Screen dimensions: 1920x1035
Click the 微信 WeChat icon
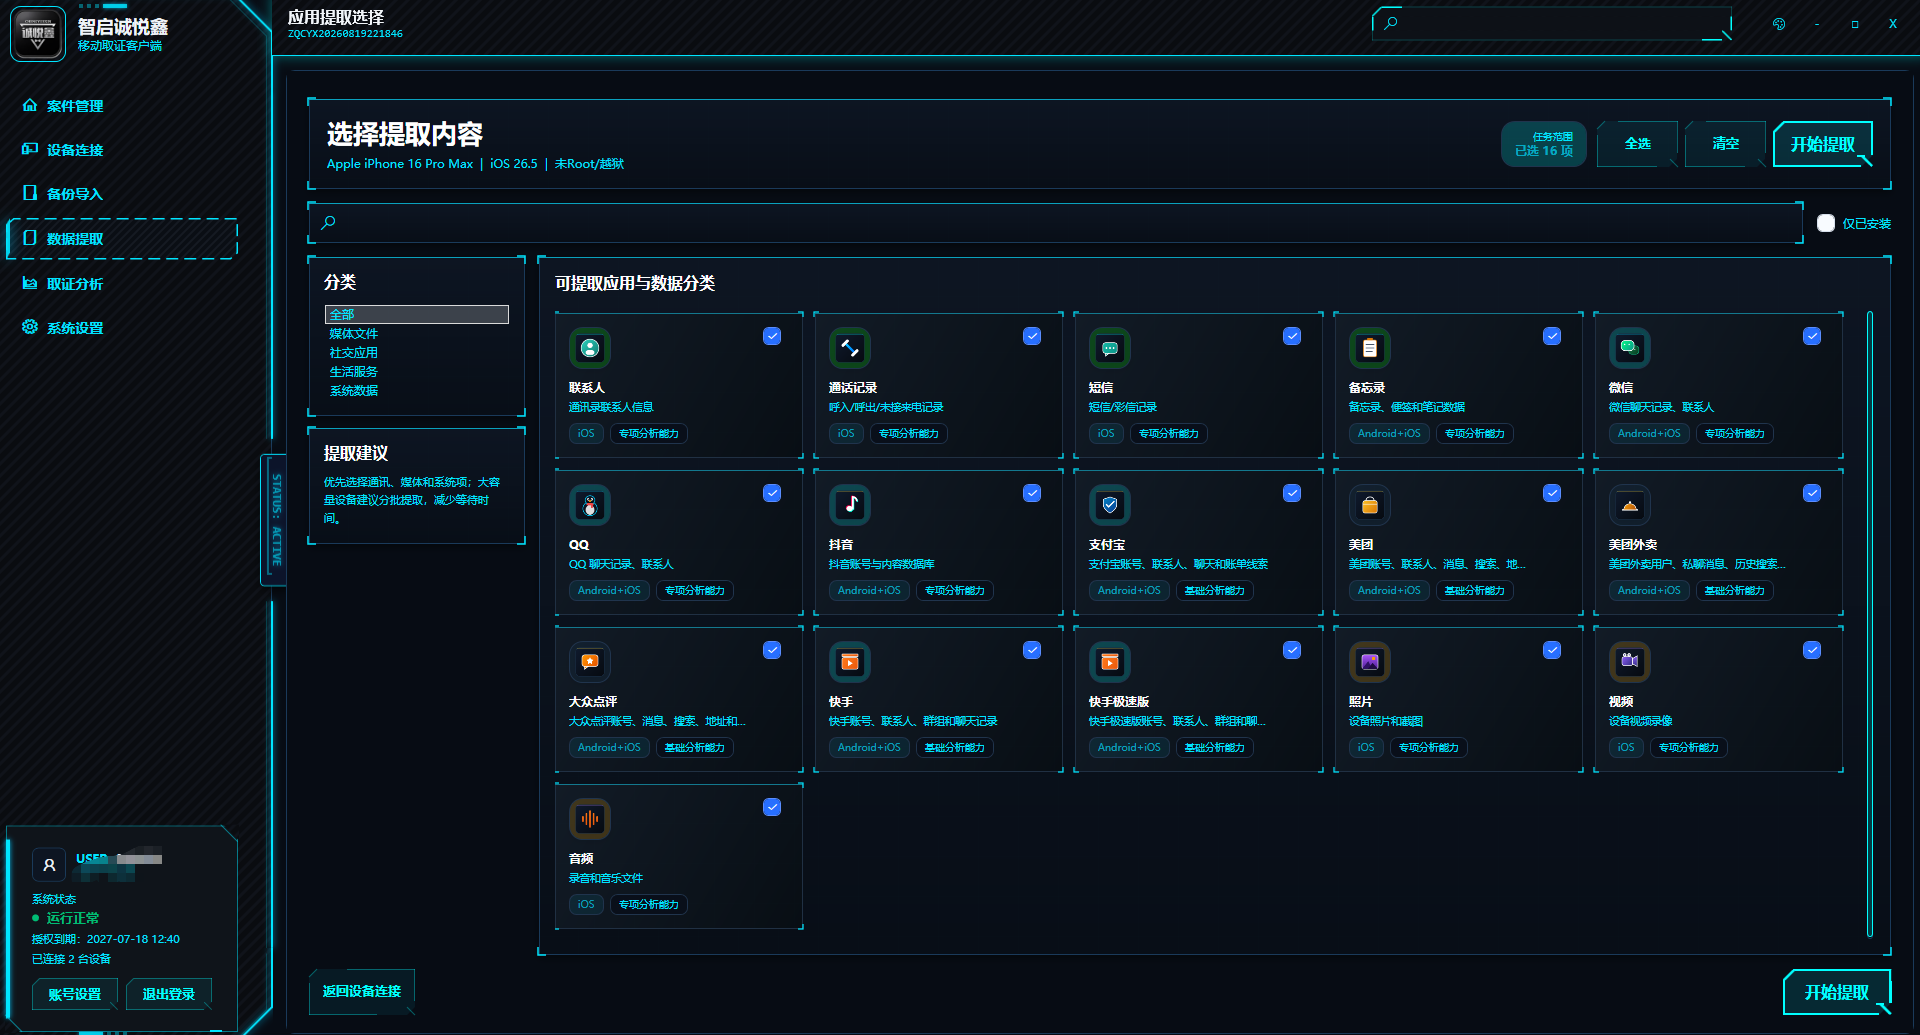[1630, 348]
